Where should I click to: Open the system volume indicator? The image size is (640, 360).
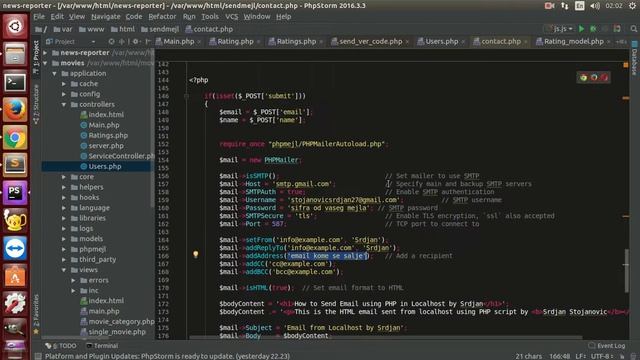point(595,6)
